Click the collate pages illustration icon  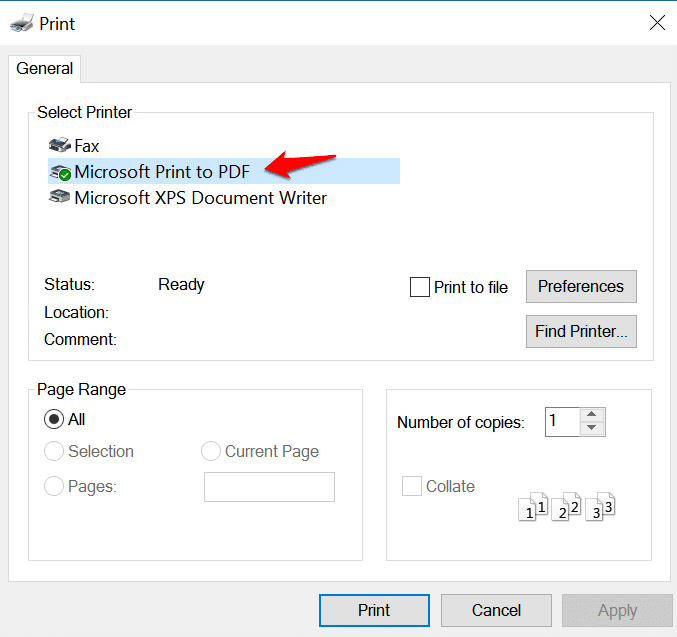566,507
